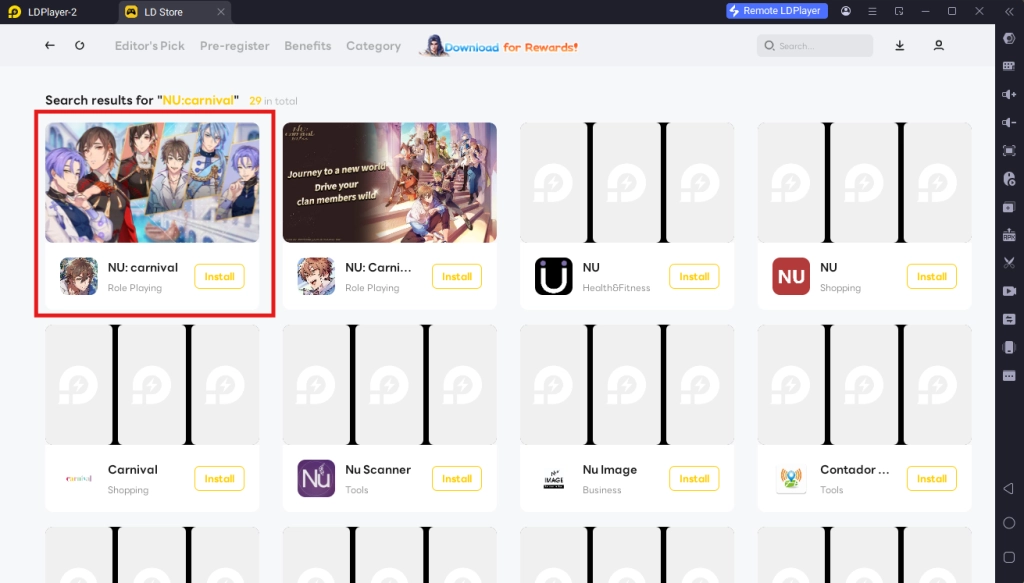Click the volume down icon

(x=1009, y=122)
